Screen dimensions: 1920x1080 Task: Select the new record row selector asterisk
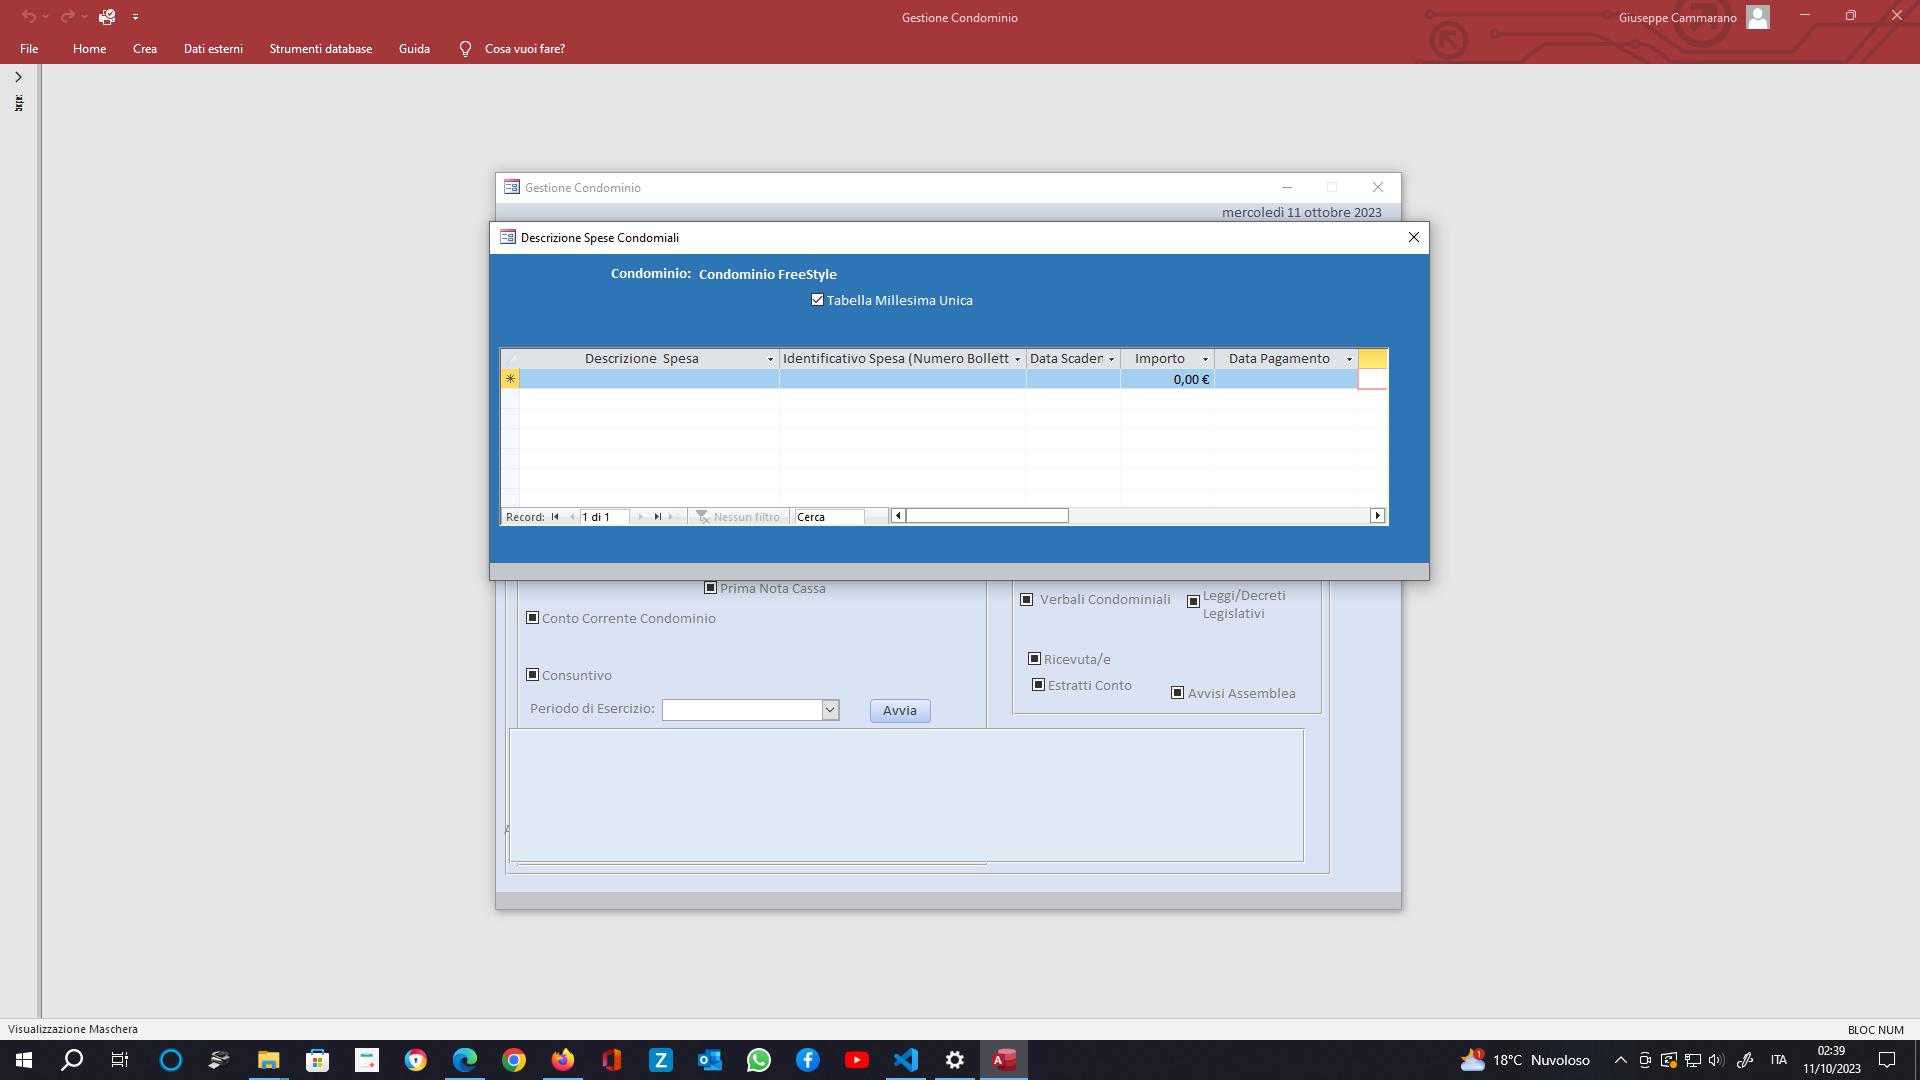point(510,379)
